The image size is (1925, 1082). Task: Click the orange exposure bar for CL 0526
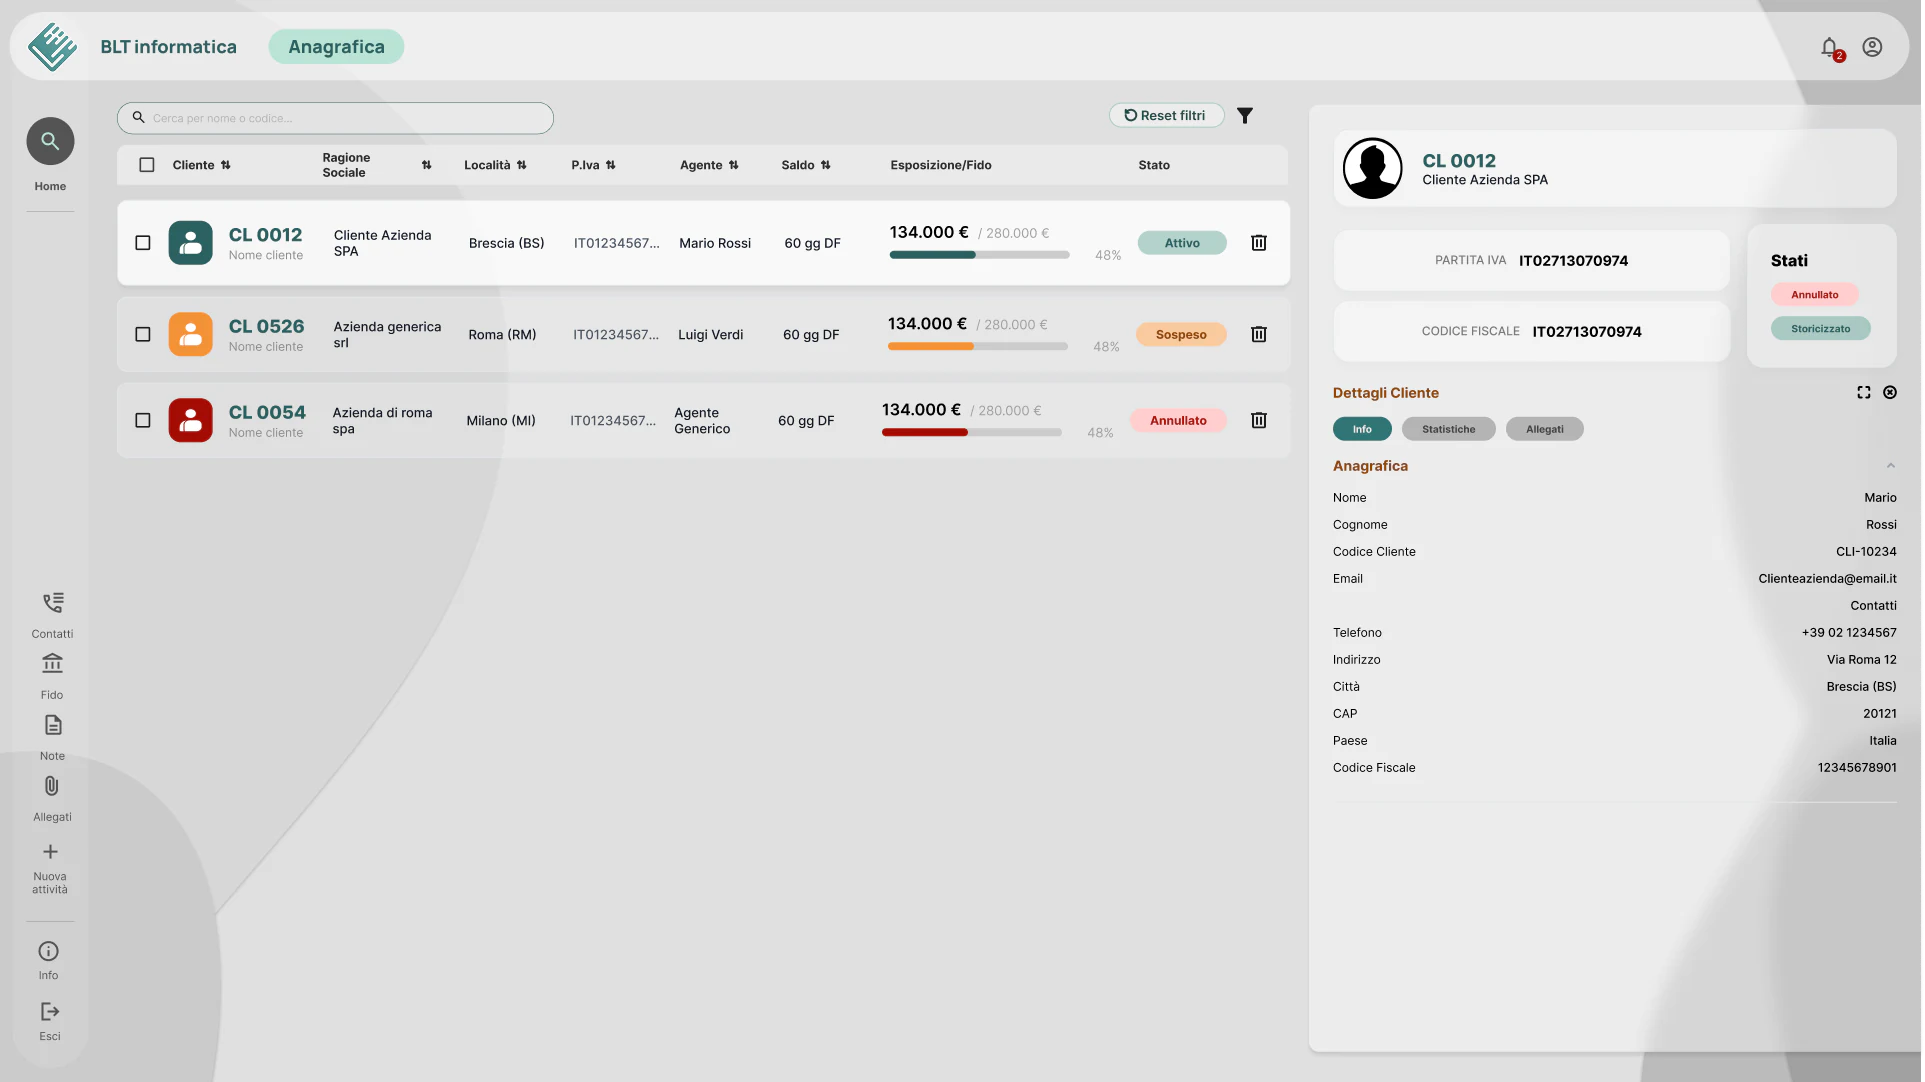pyautogui.click(x=977, y=347)
